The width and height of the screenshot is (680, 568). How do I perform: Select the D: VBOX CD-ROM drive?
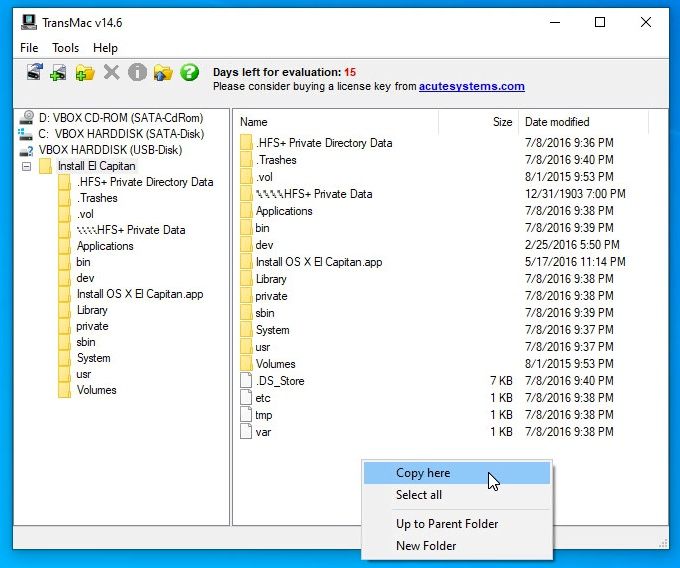tap(120, 118)
